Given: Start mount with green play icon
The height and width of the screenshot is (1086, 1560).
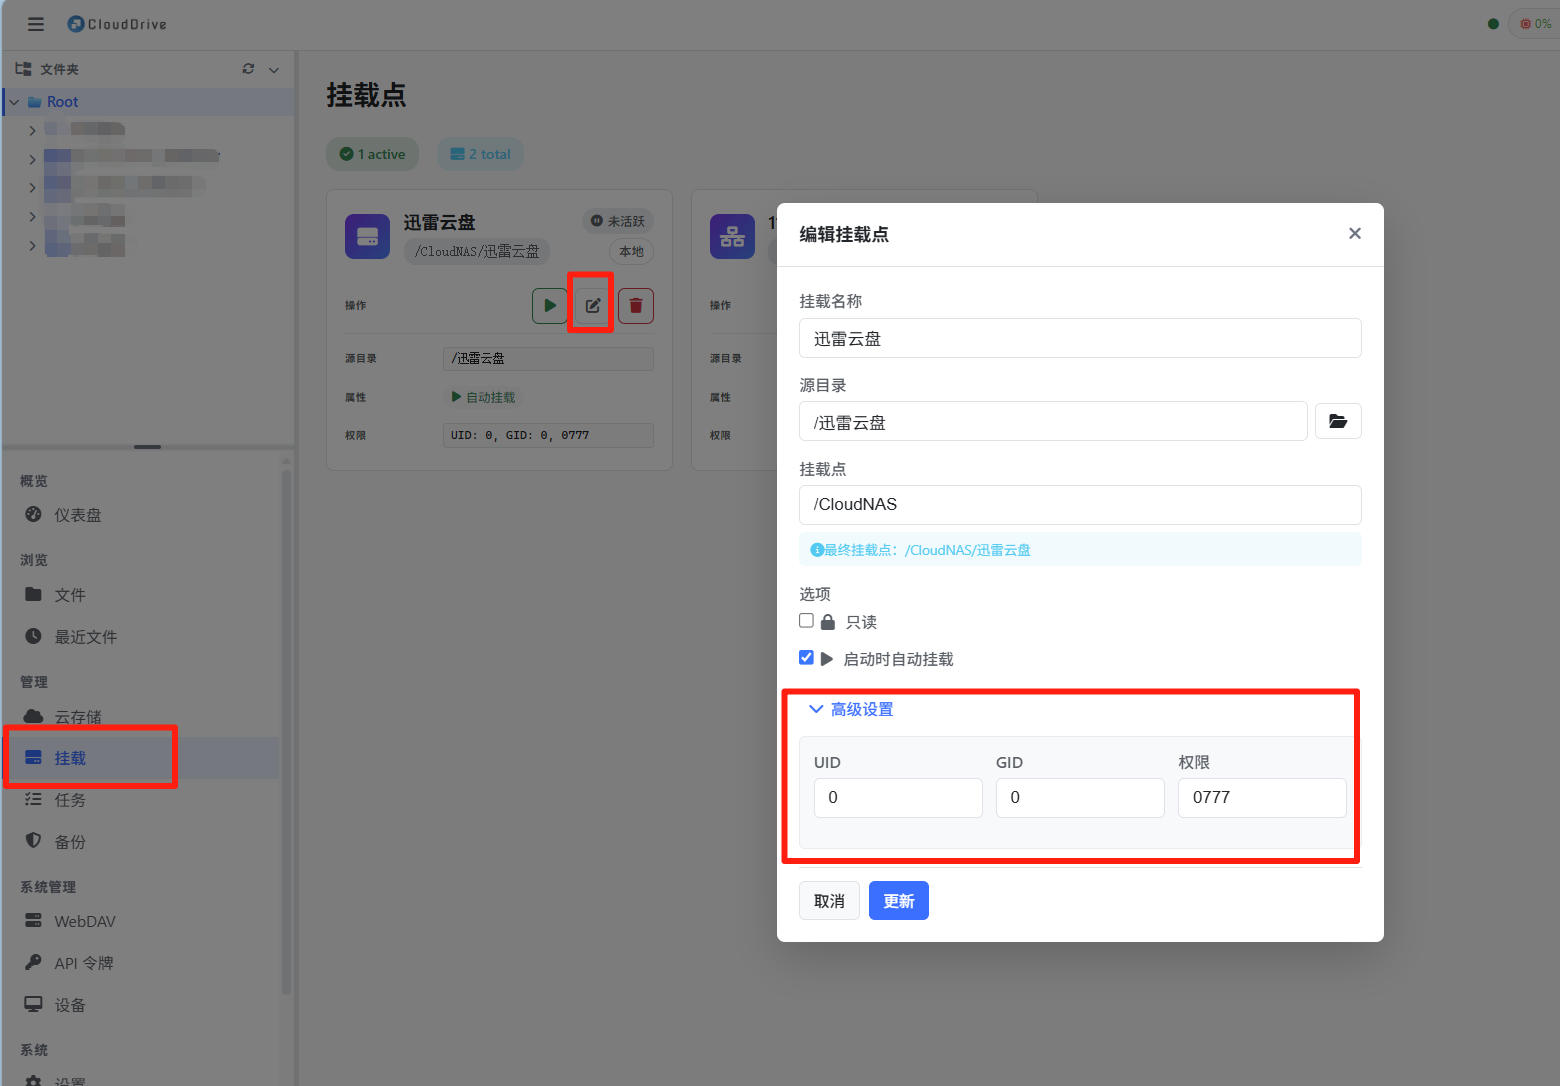Looking at the screenshot, I should 549,305.
